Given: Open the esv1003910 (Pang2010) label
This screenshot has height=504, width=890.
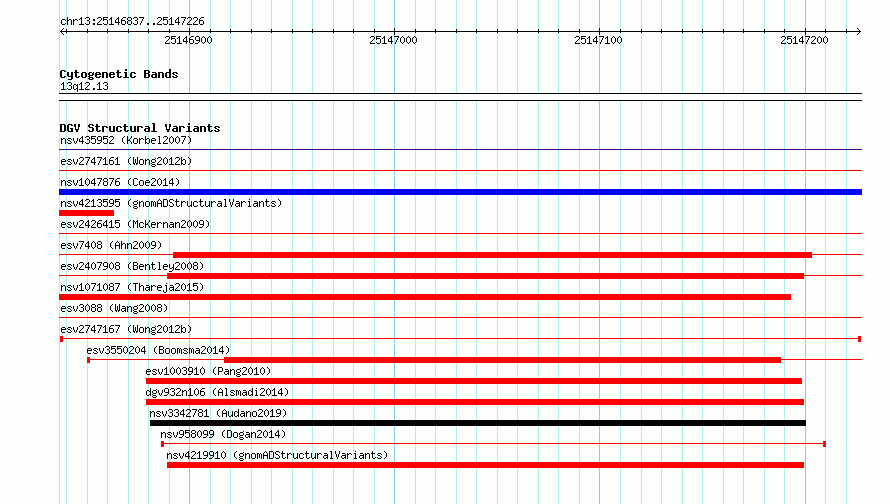Looking at the screenshot, I should pos(208,371).
